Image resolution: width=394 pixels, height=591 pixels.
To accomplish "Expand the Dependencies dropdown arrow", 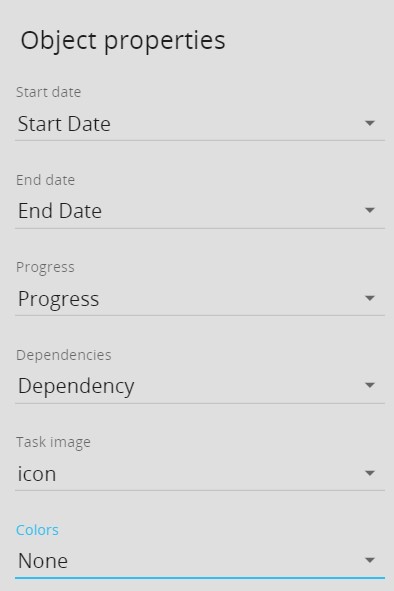I will (x=370, y=385).
